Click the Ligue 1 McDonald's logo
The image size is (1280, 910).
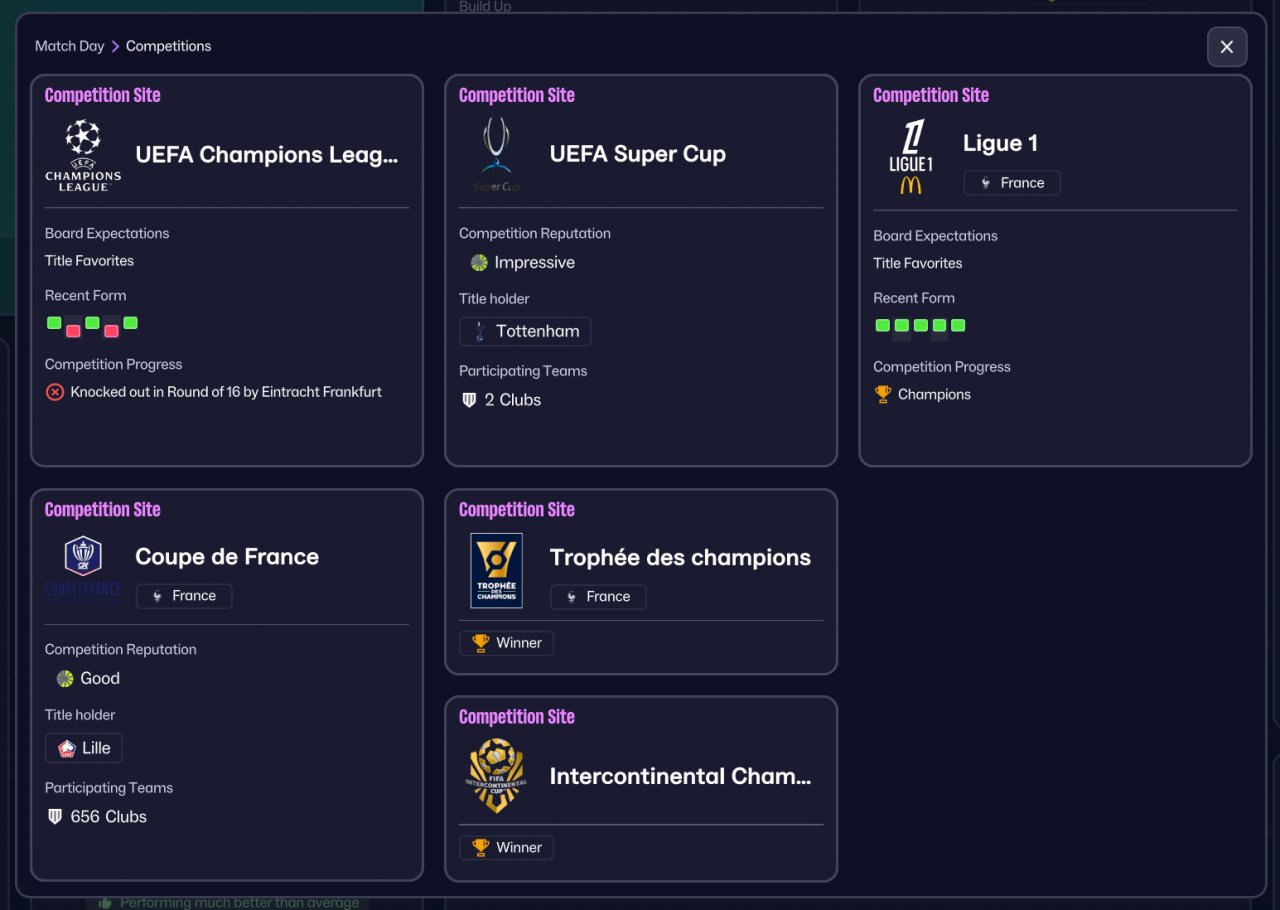point(910,157)
